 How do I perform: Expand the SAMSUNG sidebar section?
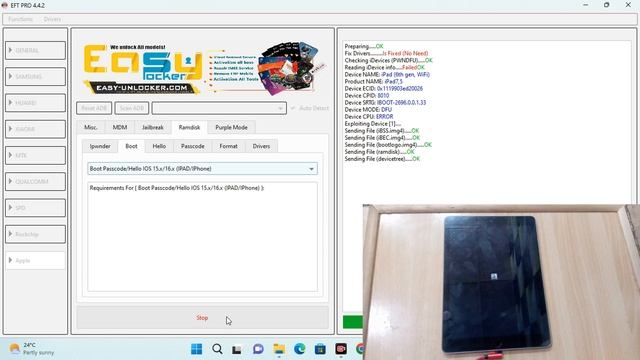point(36,76)
